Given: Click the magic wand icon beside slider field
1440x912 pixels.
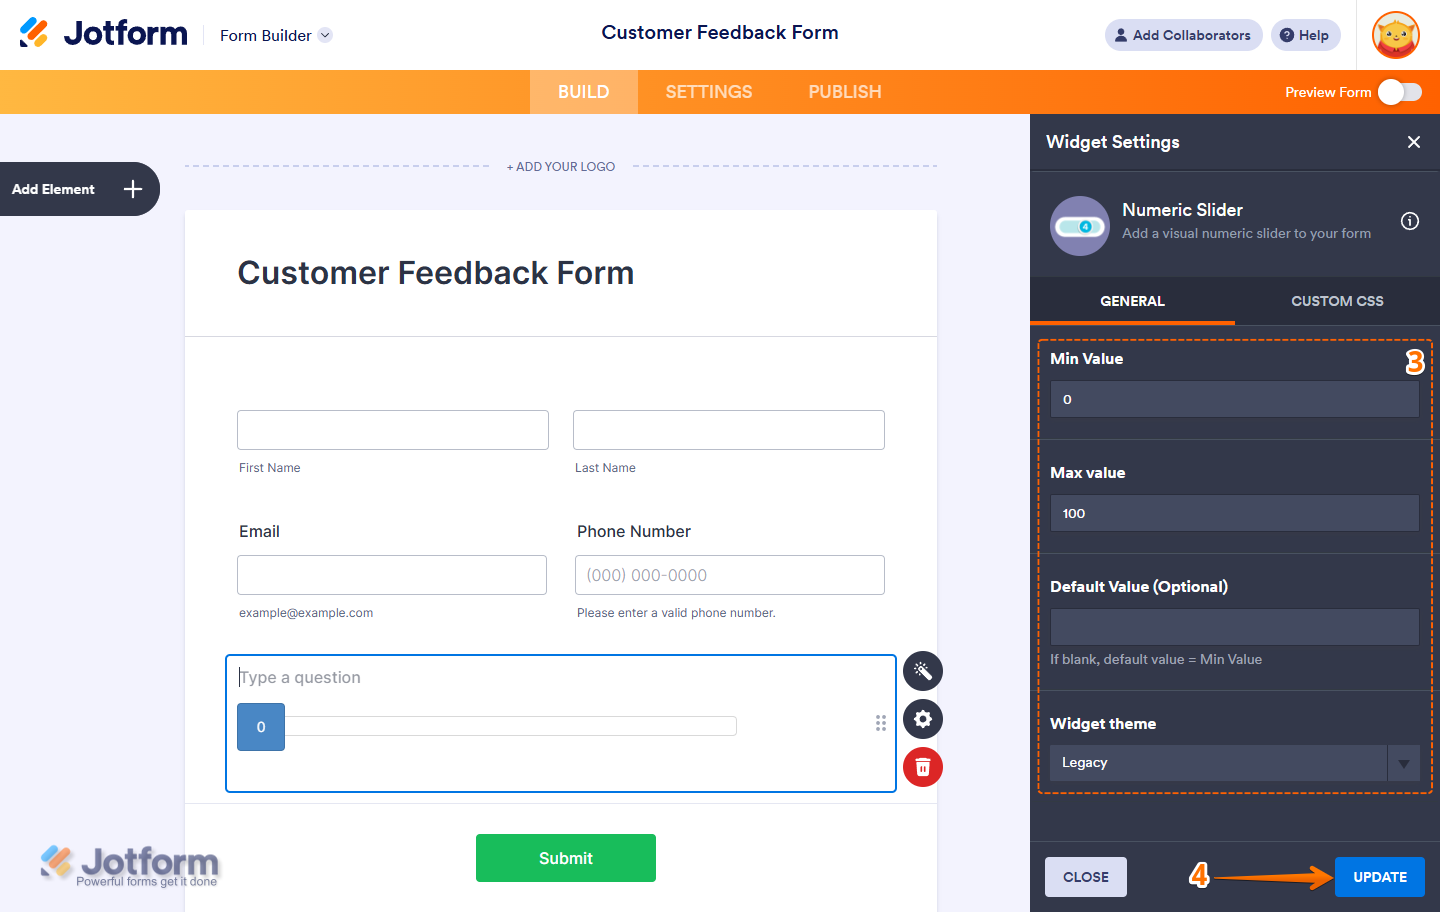Looking at the screenshot, I should [922, 671].
